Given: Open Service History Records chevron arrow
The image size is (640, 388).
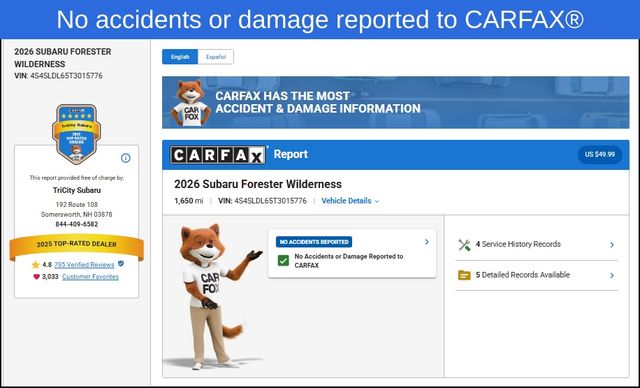Looking at the screenshot, I should [x=612, y=245].
